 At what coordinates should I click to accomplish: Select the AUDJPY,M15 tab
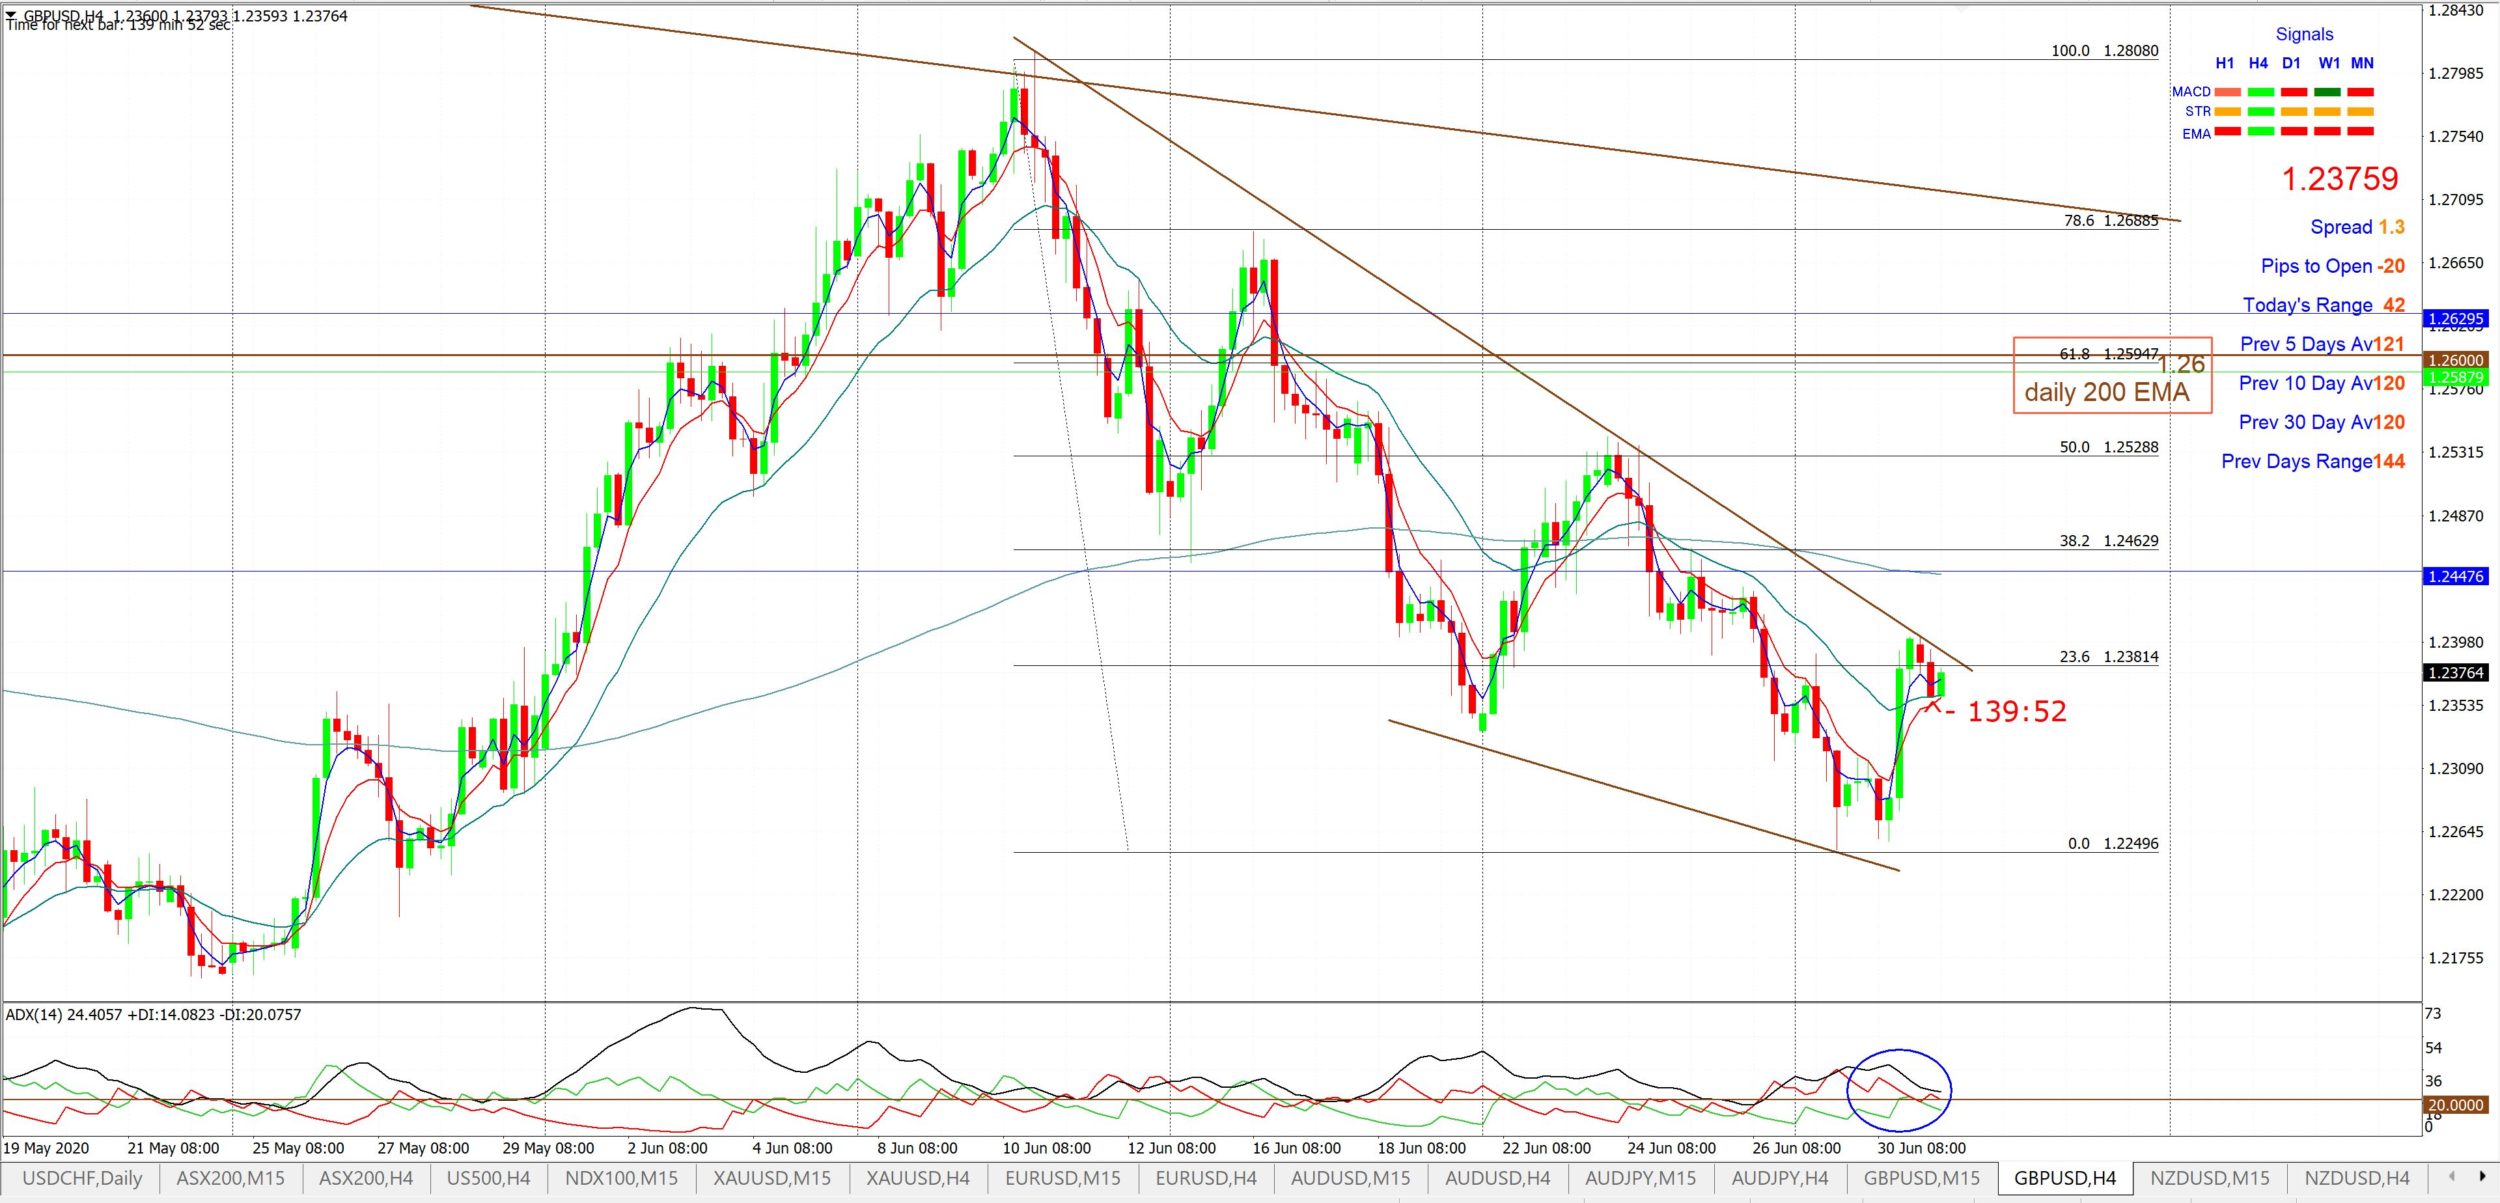point(1640,1178)
